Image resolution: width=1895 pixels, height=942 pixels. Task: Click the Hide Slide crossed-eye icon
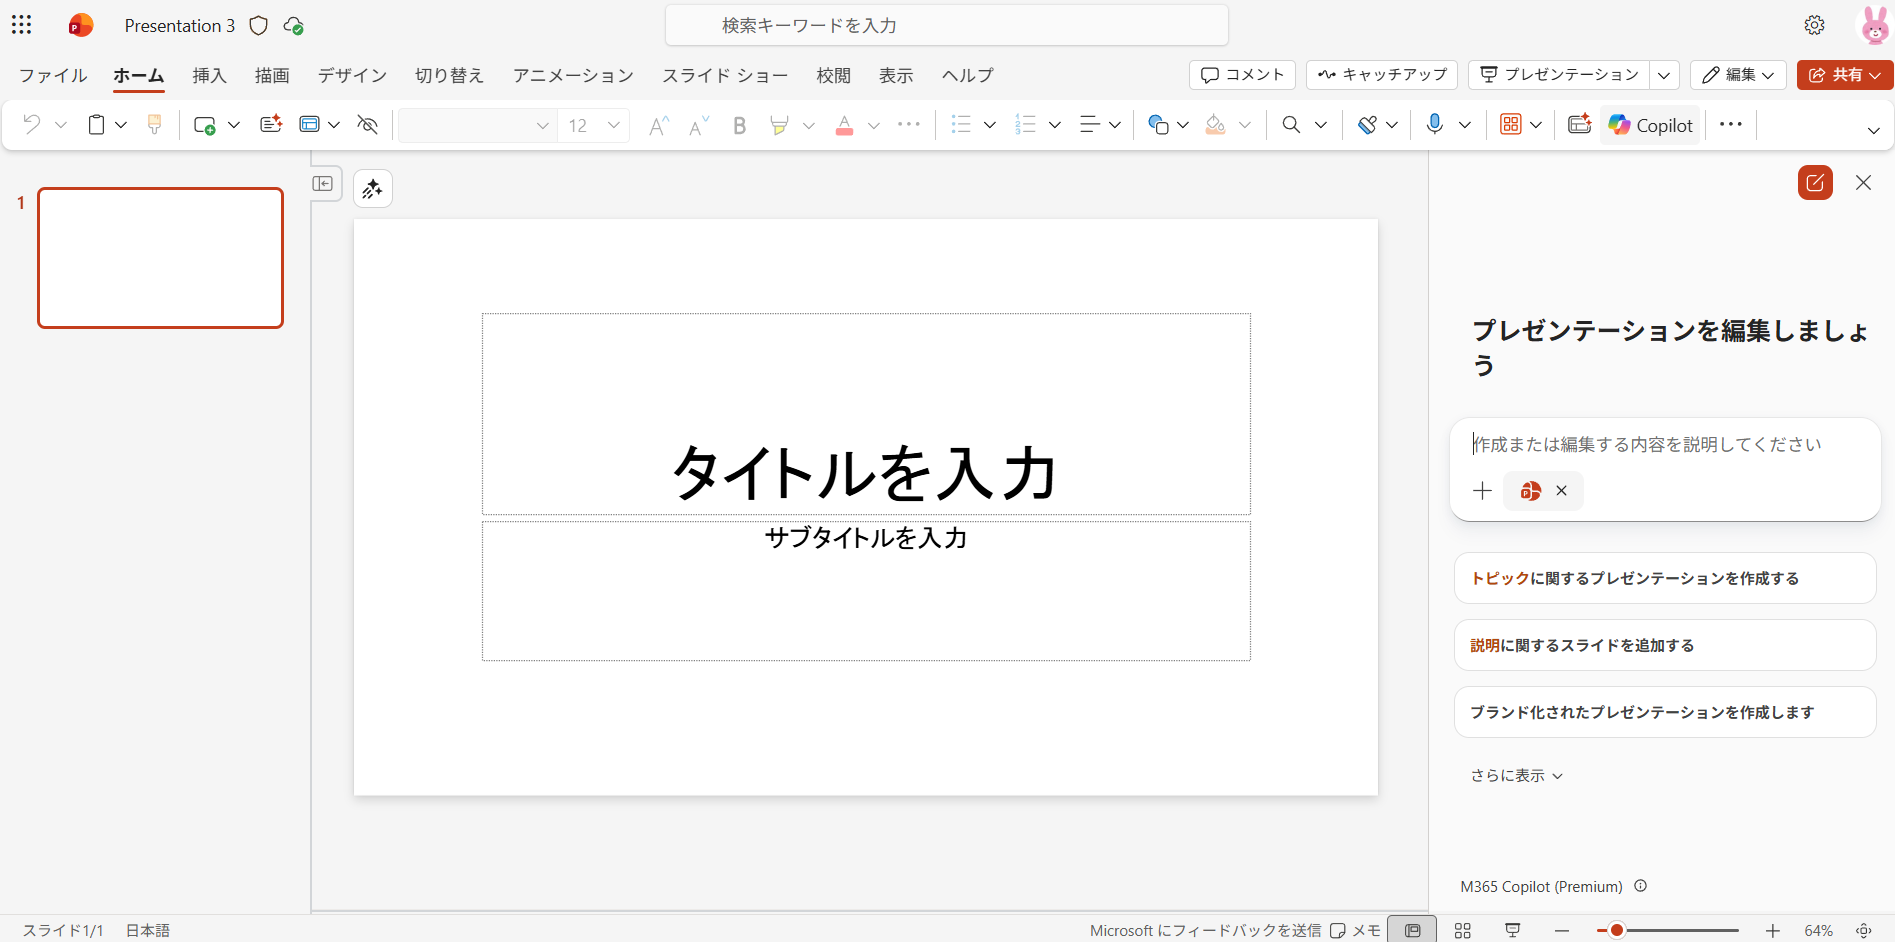coord(368,125)
